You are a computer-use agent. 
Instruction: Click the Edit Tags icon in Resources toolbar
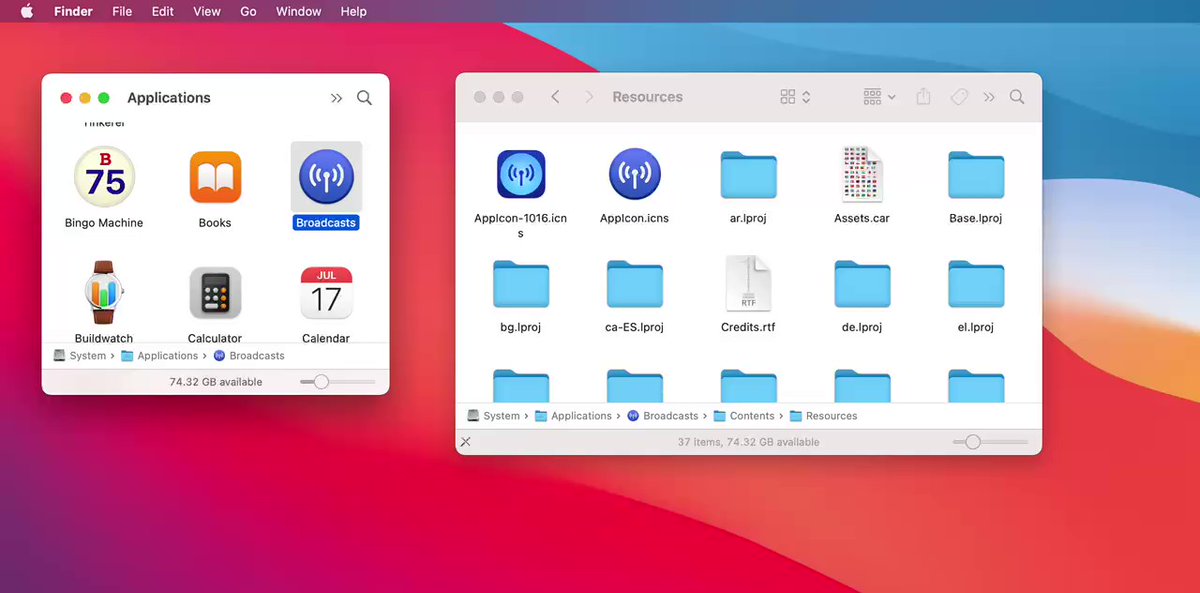tap(958, 97)
